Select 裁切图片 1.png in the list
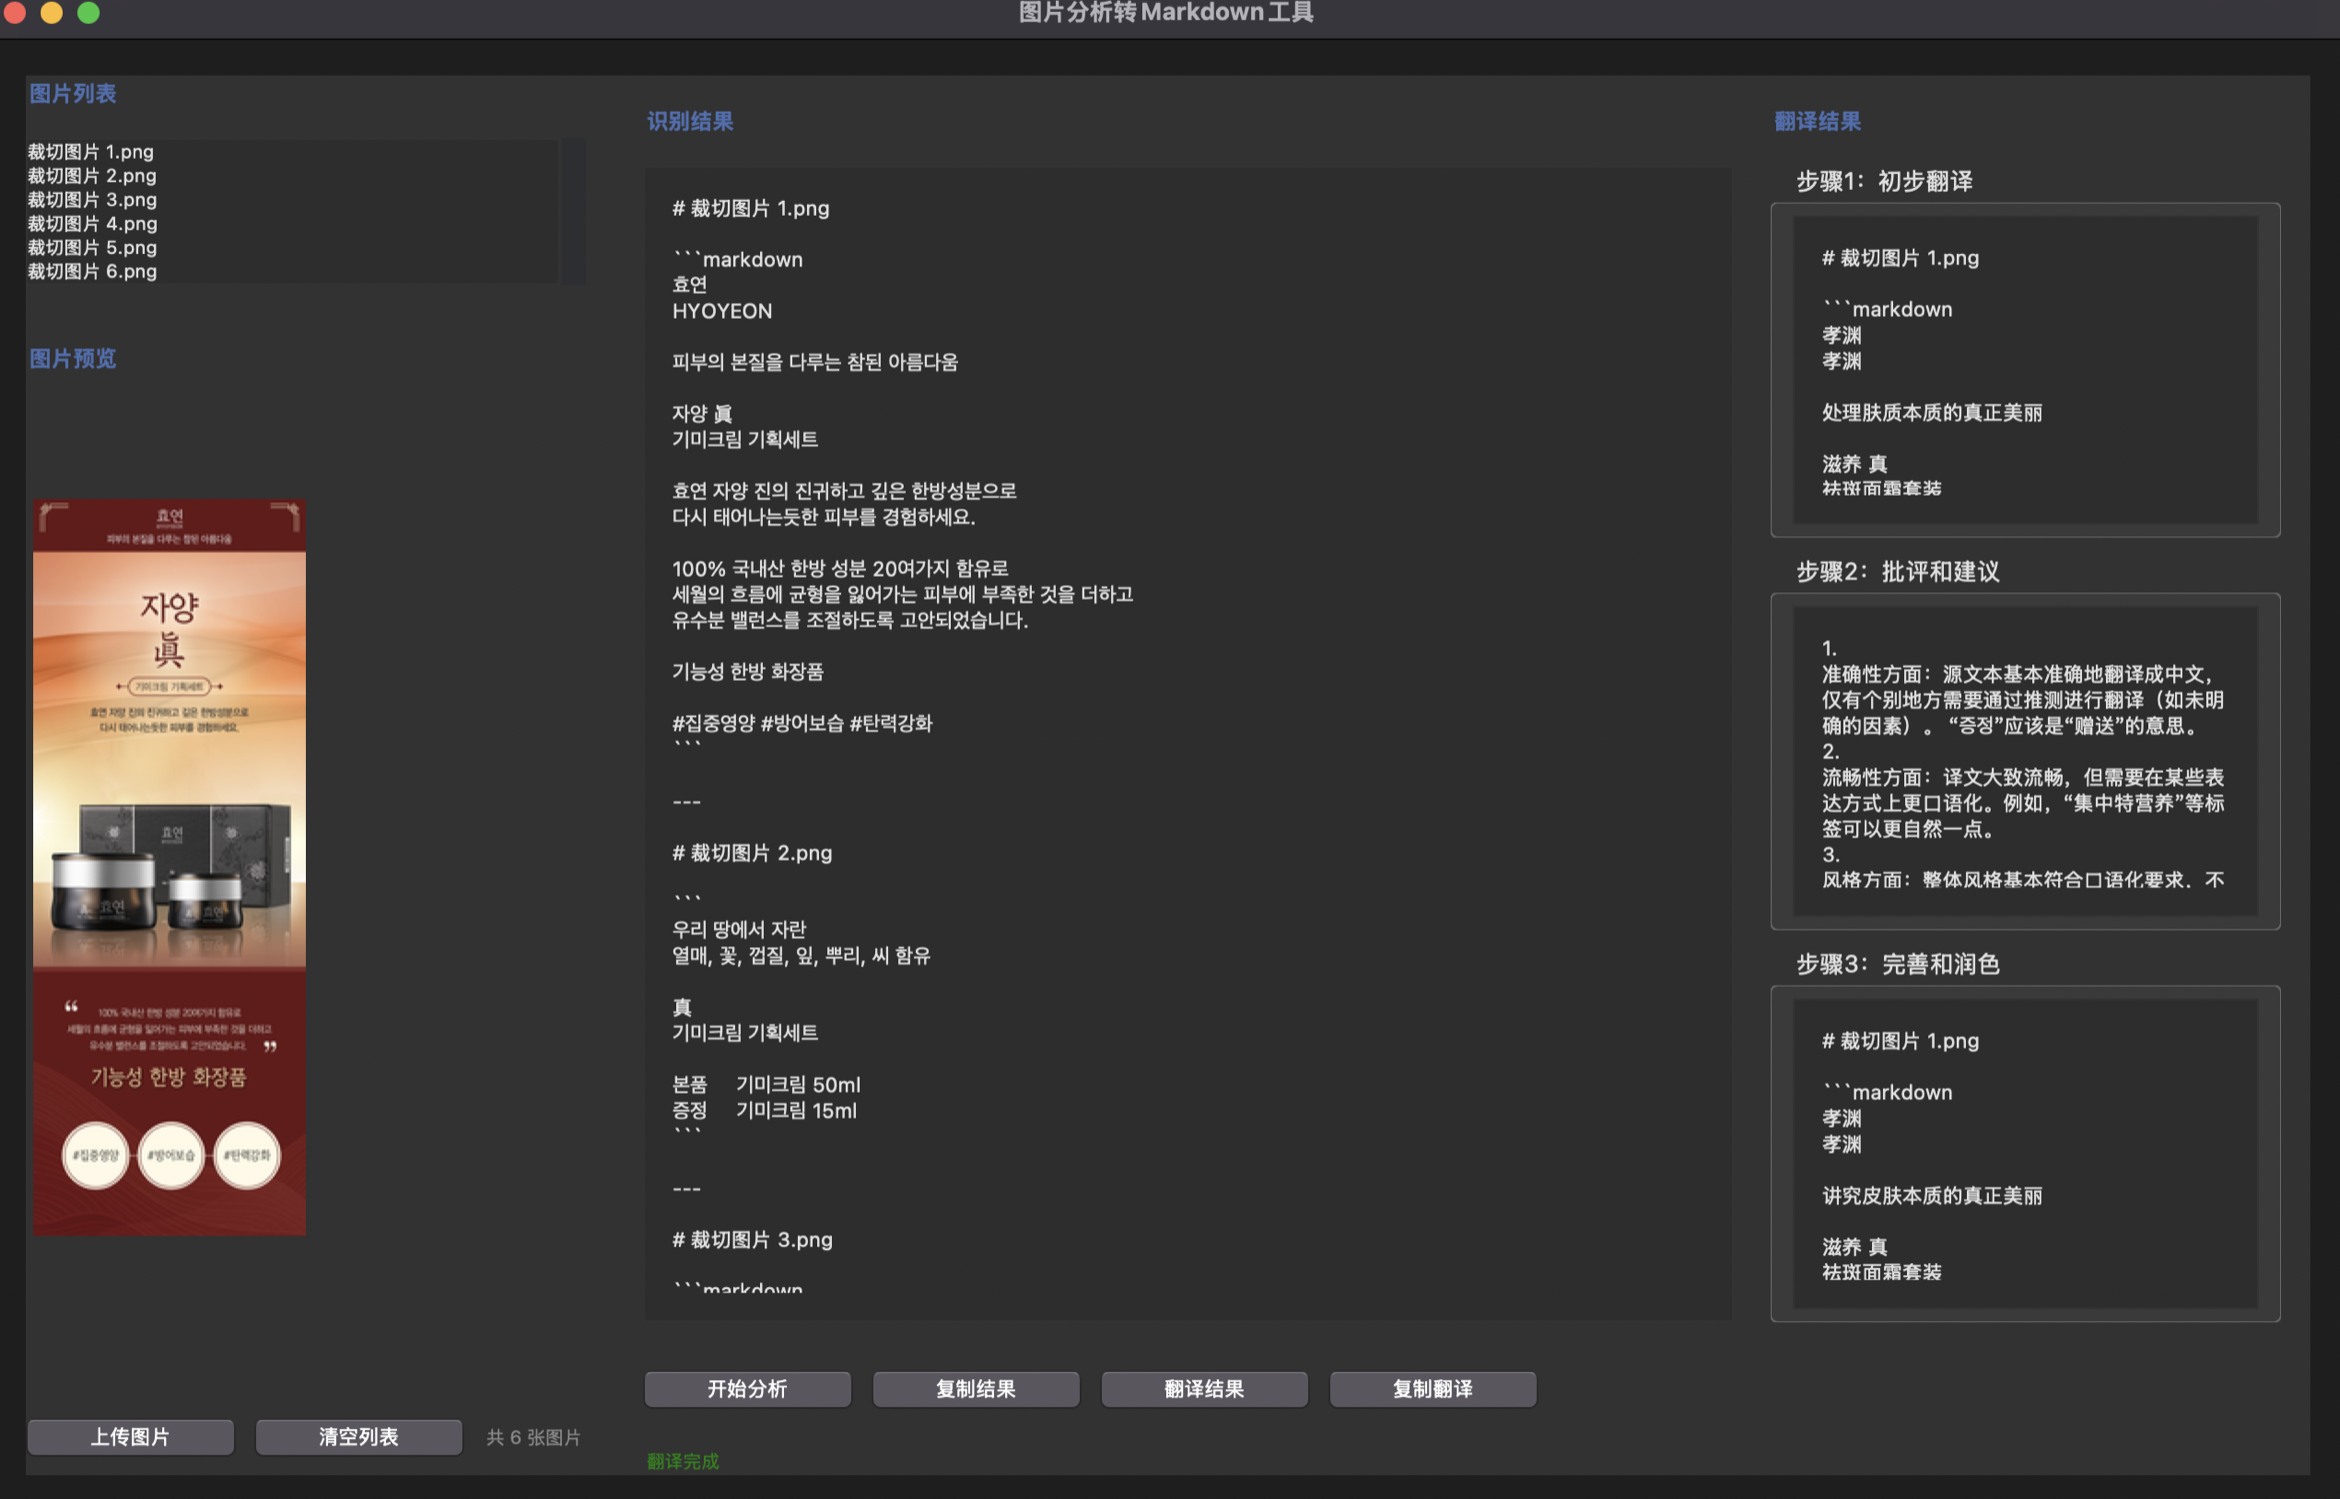 91,152
